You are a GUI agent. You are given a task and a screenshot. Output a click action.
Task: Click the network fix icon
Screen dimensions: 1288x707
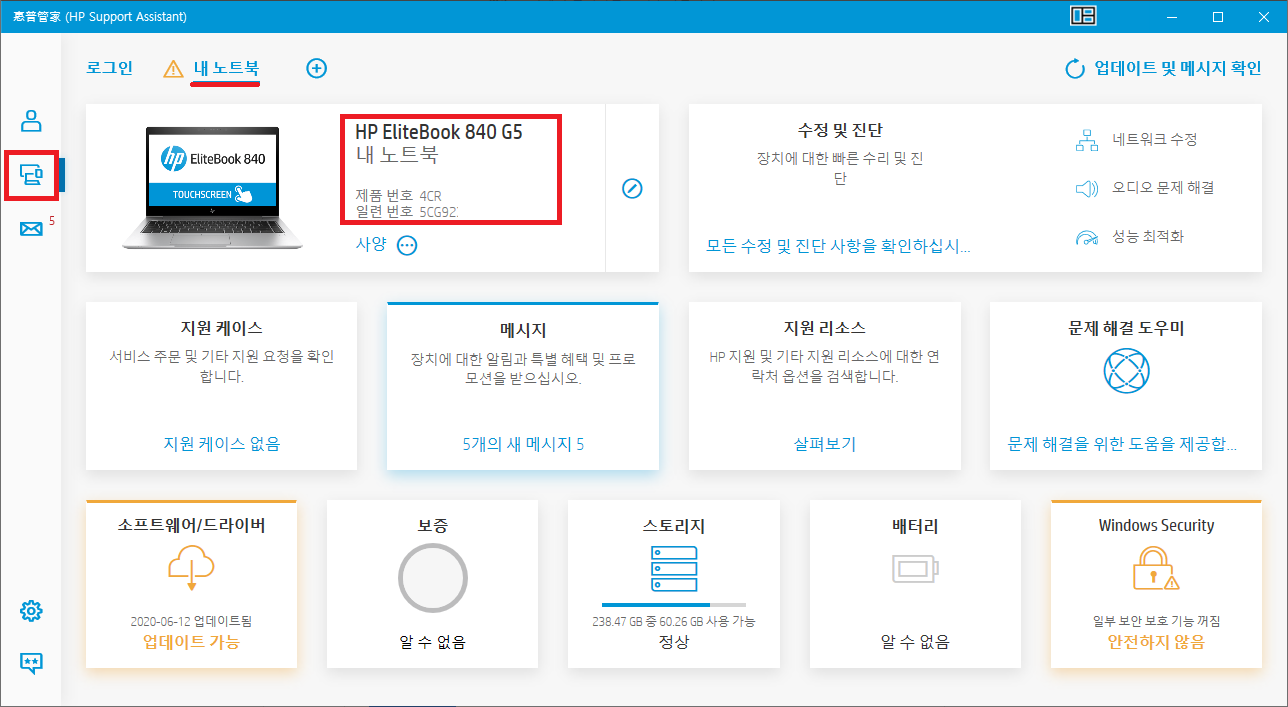(1087, 140)
